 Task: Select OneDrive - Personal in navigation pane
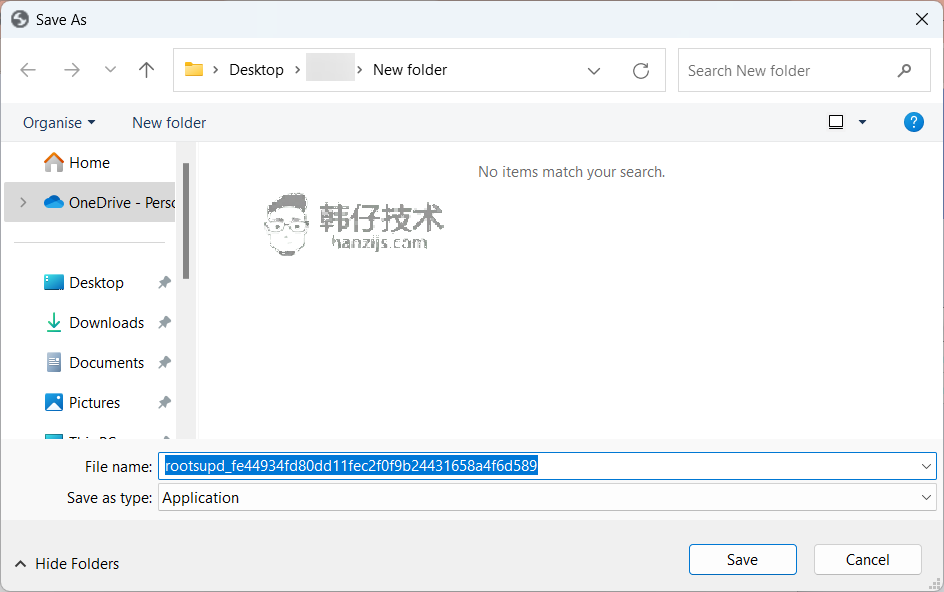point(90,202)
